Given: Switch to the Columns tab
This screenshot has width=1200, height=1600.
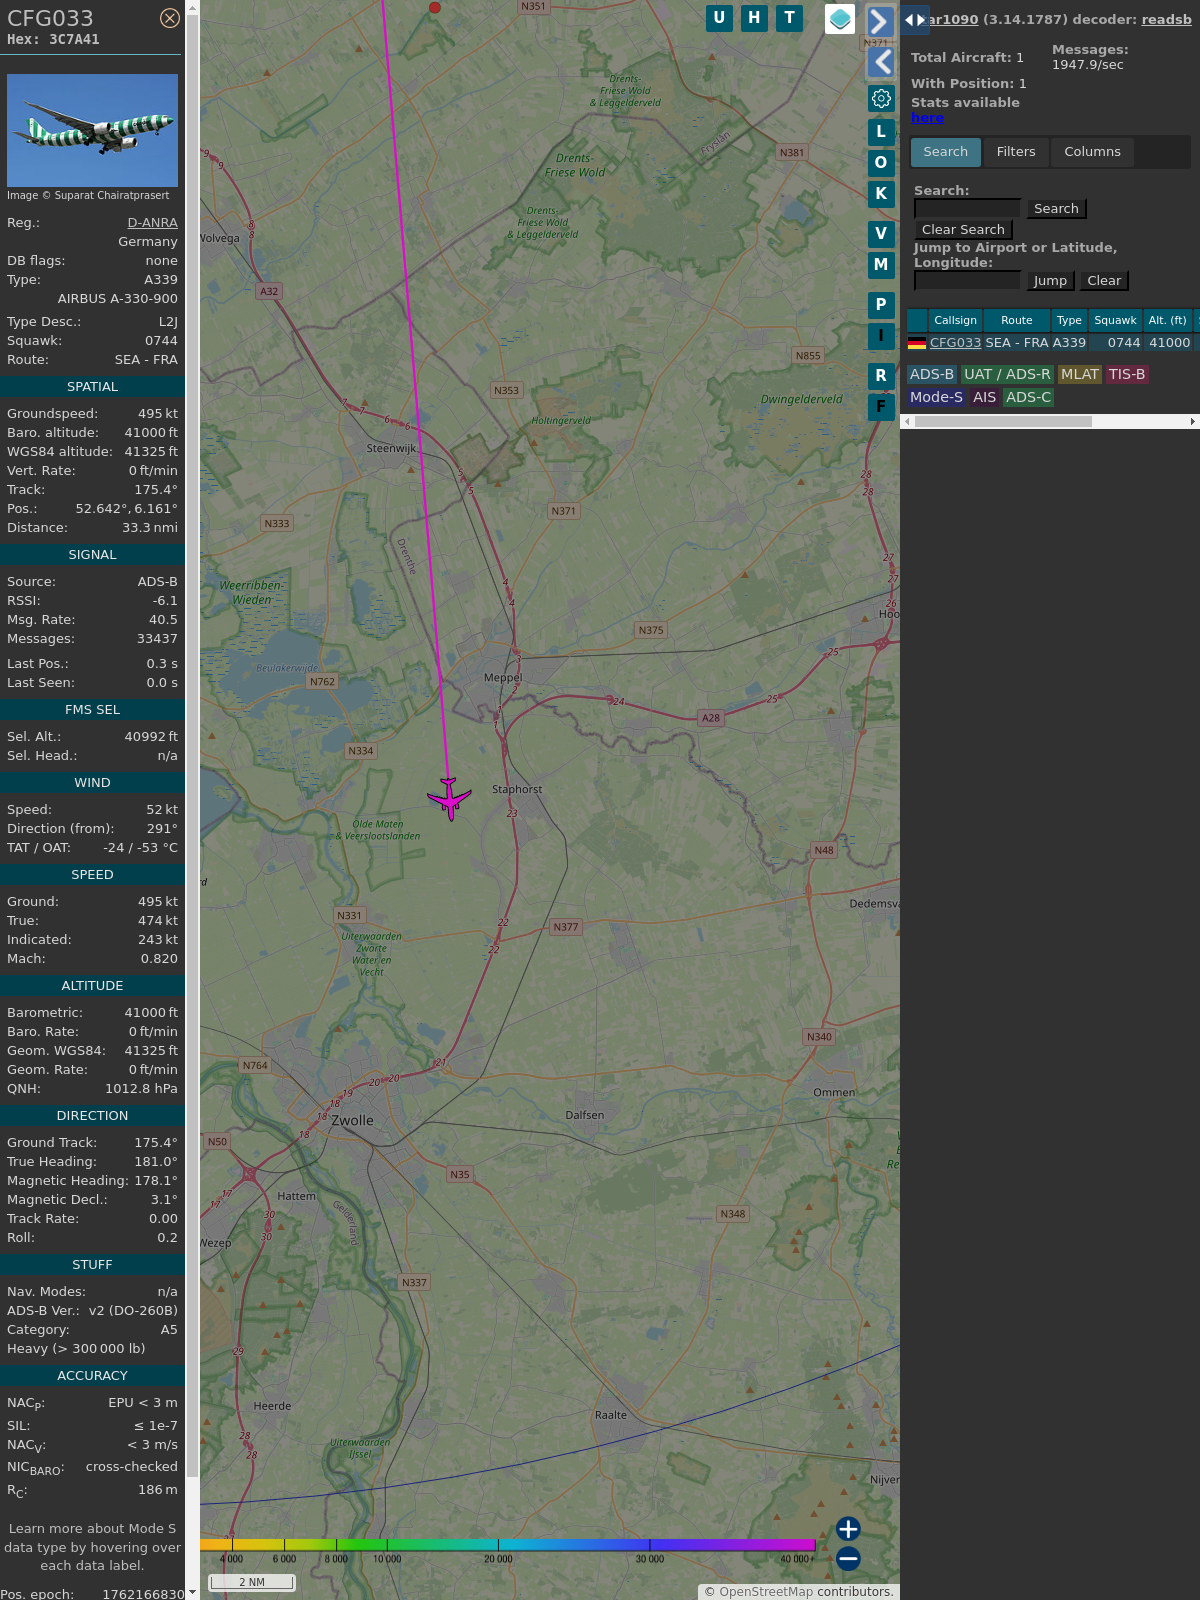Looking at the screenshot, I should [1092, 152].
